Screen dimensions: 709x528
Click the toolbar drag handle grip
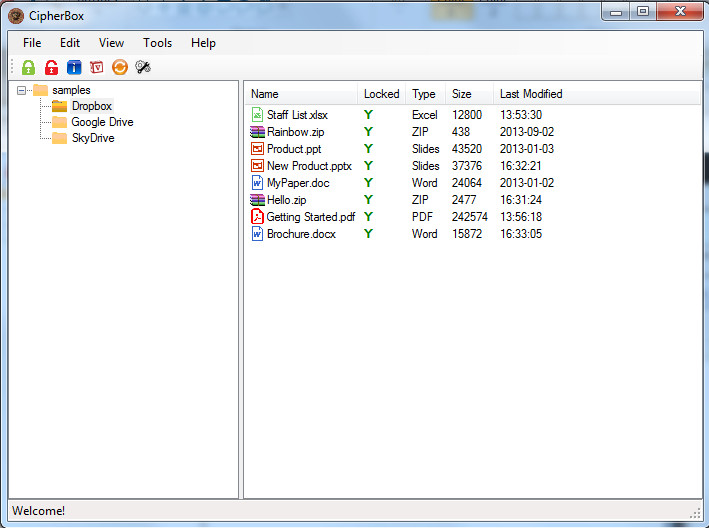coord(13,67)
